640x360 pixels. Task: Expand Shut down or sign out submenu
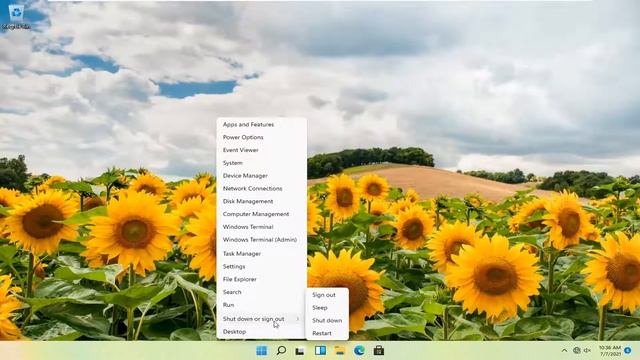(x=262, y=319)
